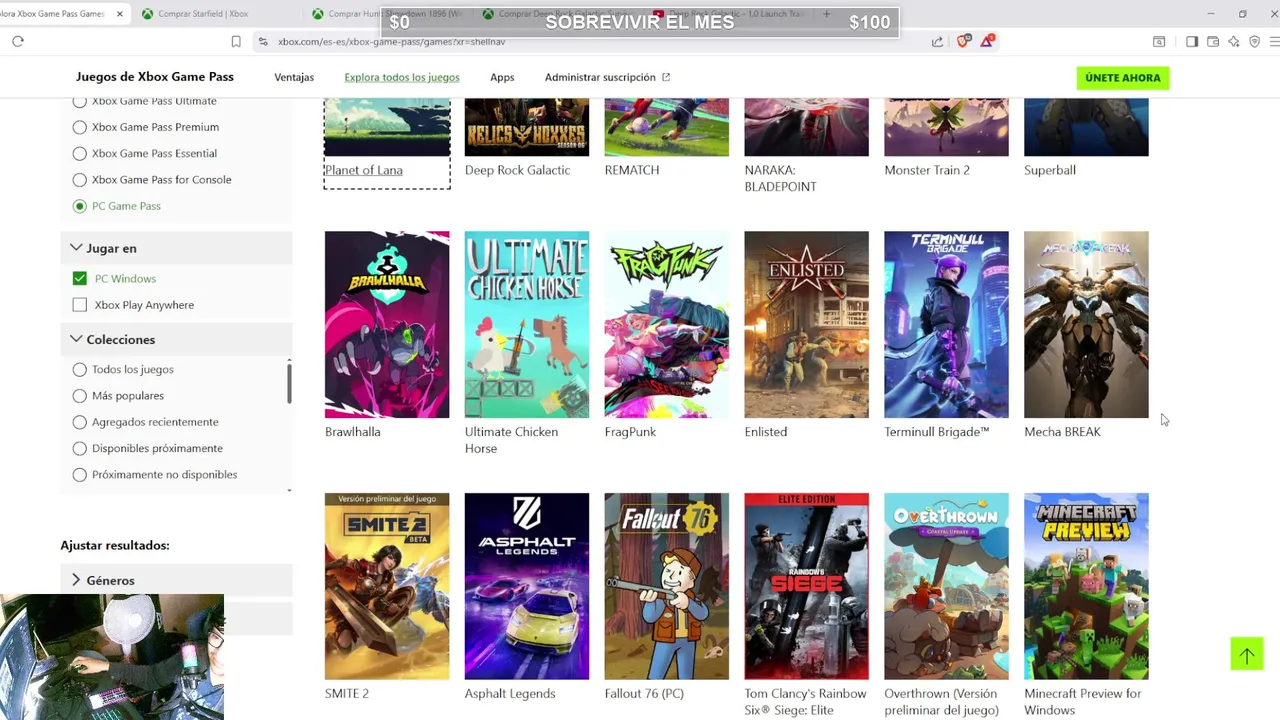Reload the page with the refresh icon
This screenshot has width=1280, height=720.
tap(17, 41)
